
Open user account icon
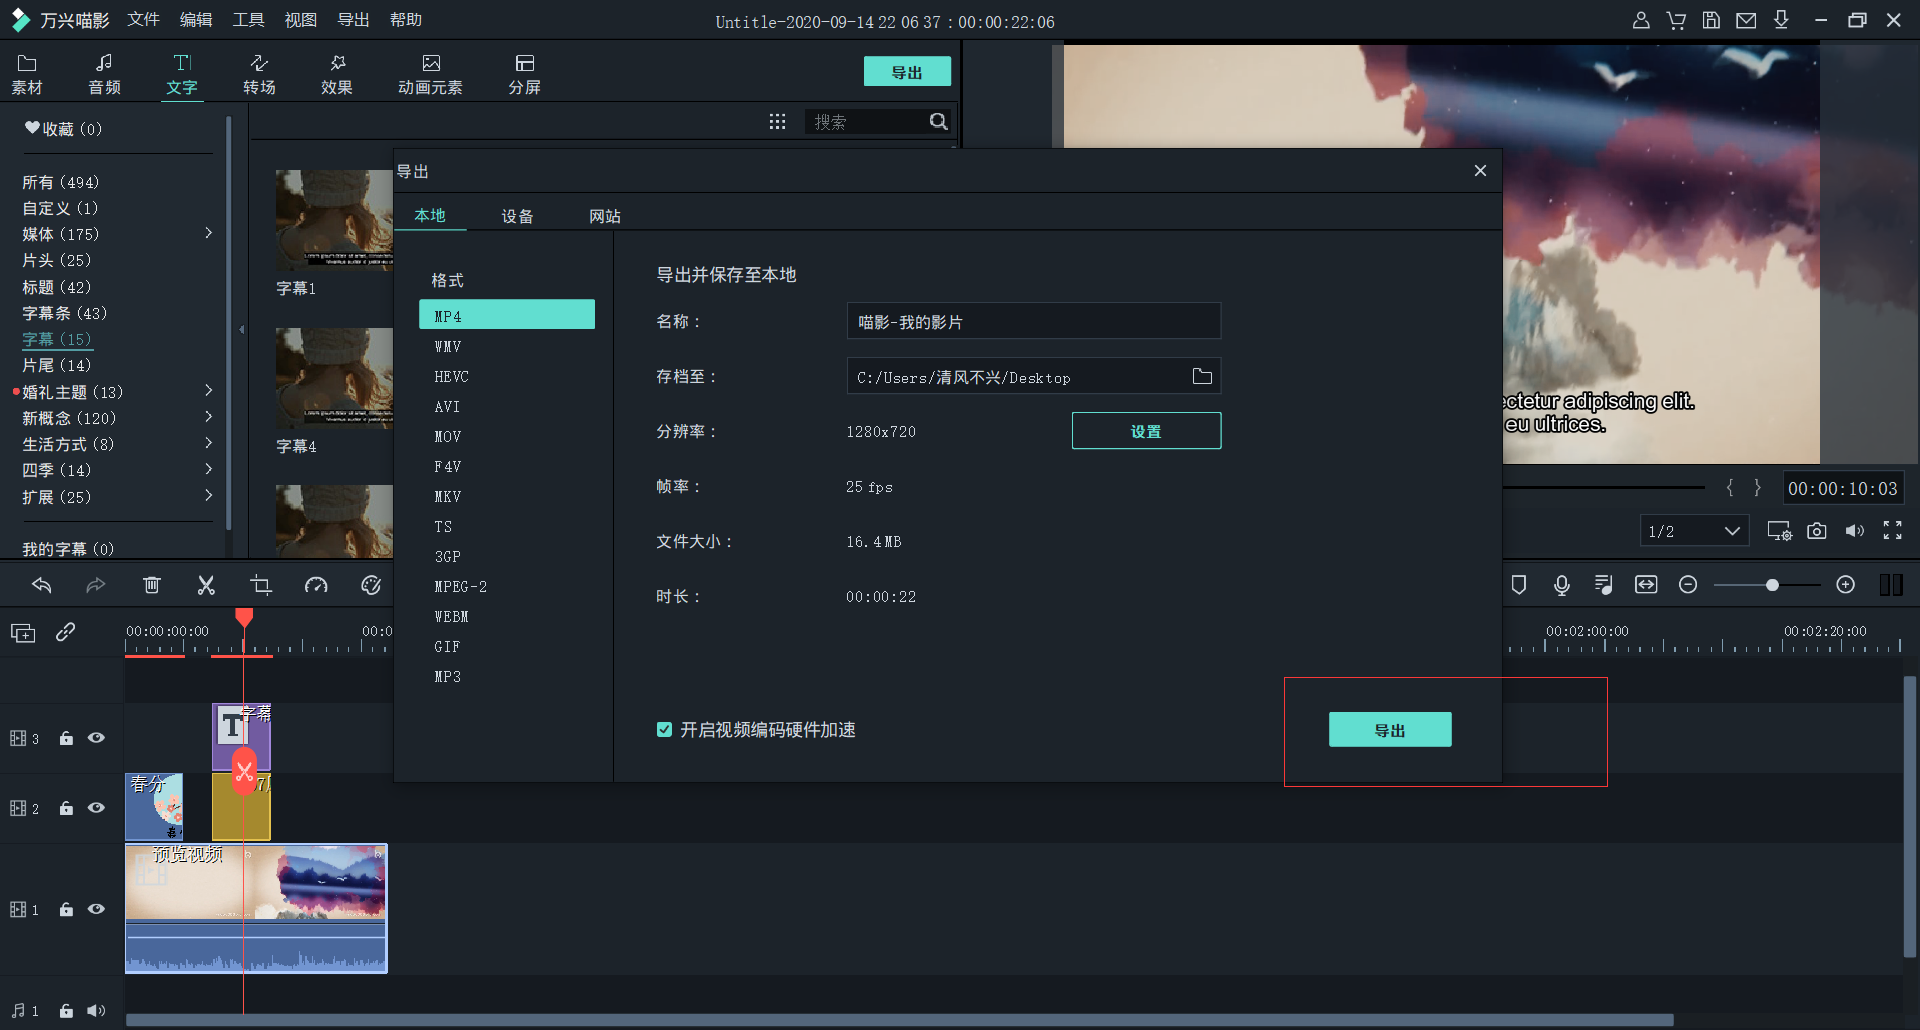1641,20
